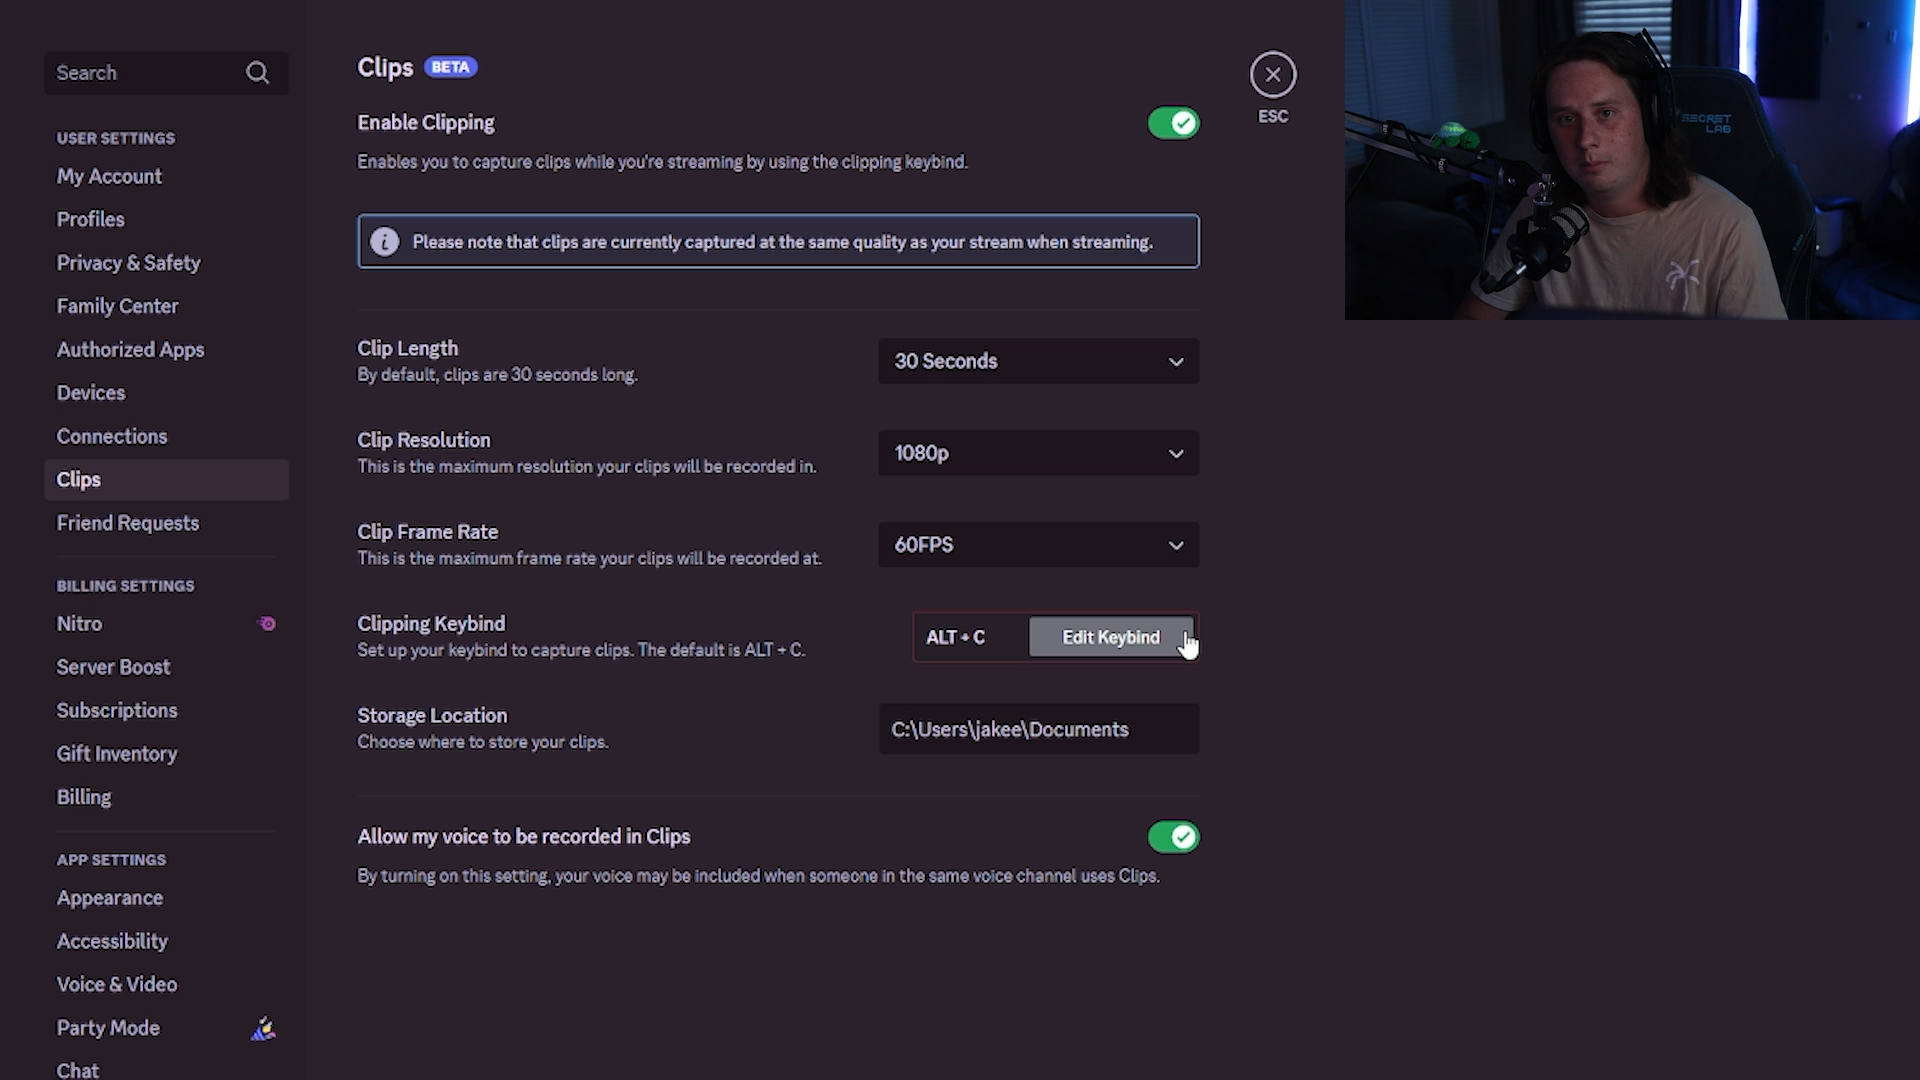The height and width of the screenshot is (1080, 1920).
Task: Expand the Clip Resolution 1080p dropdown
Action: (x=1038, y=453)
